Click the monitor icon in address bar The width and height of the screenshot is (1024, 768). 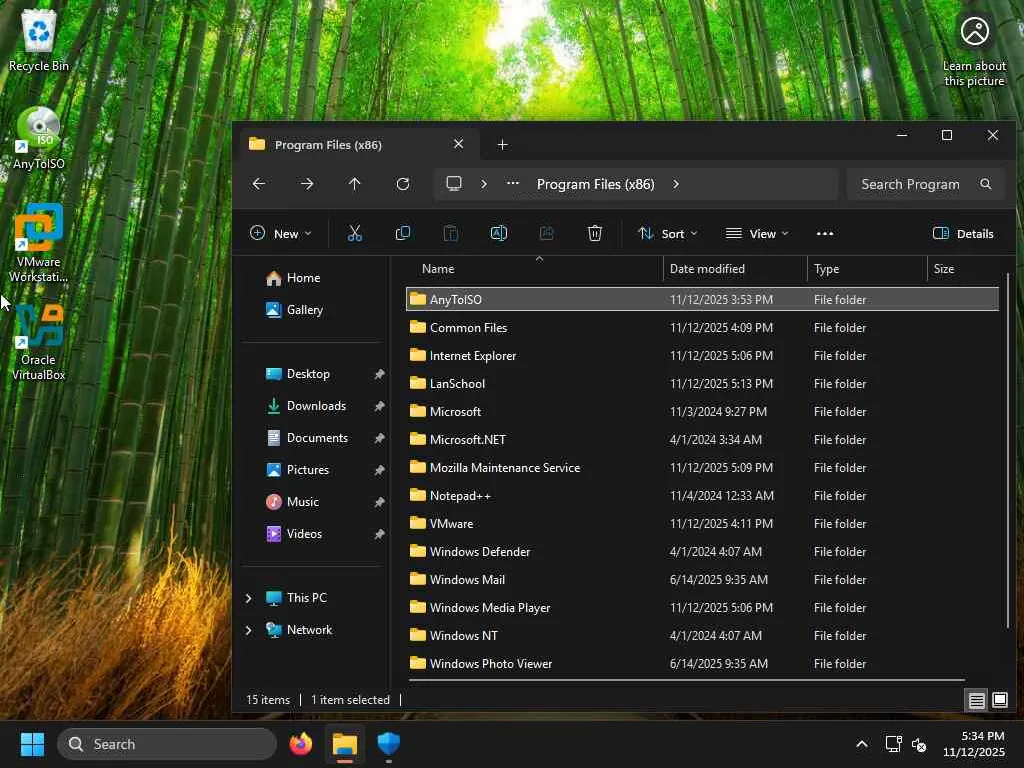coord(454,184)
